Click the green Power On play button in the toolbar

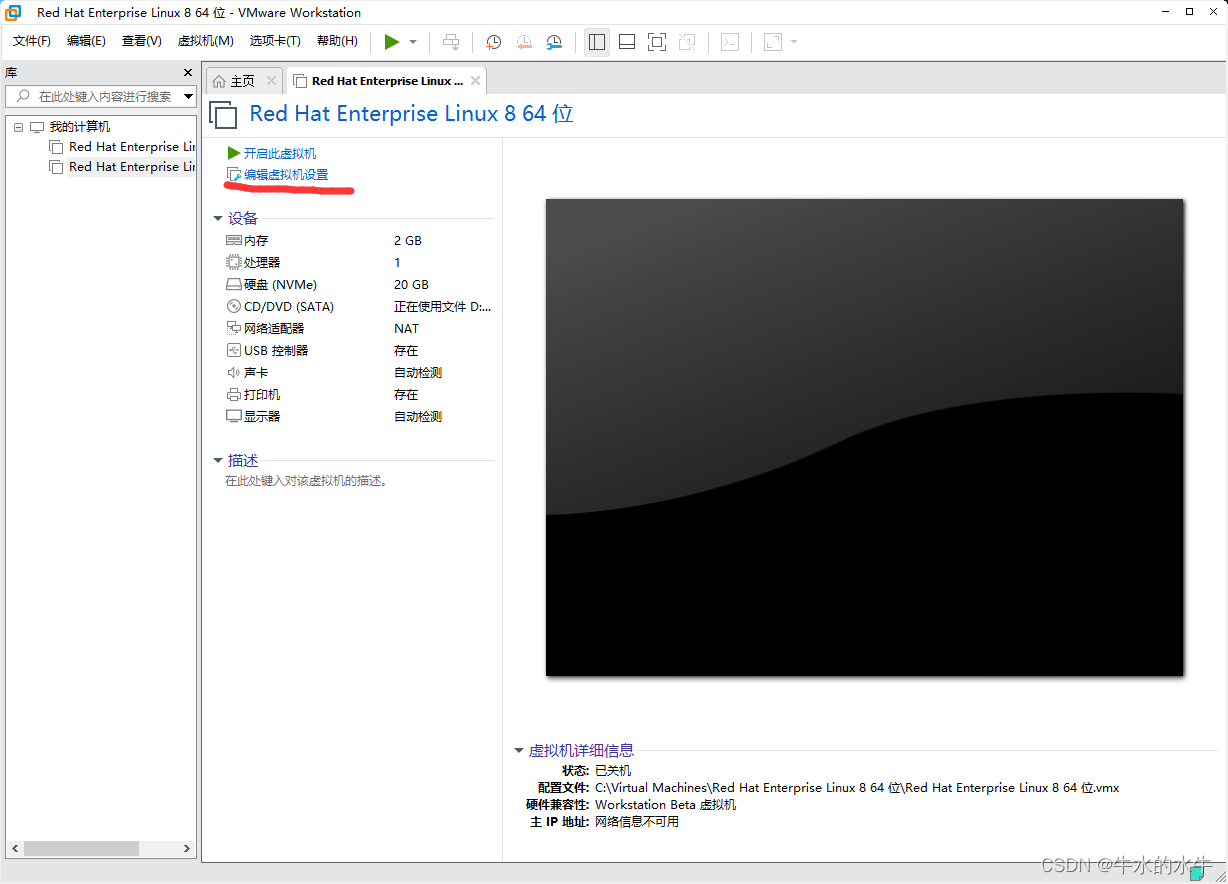click(392, 42)
